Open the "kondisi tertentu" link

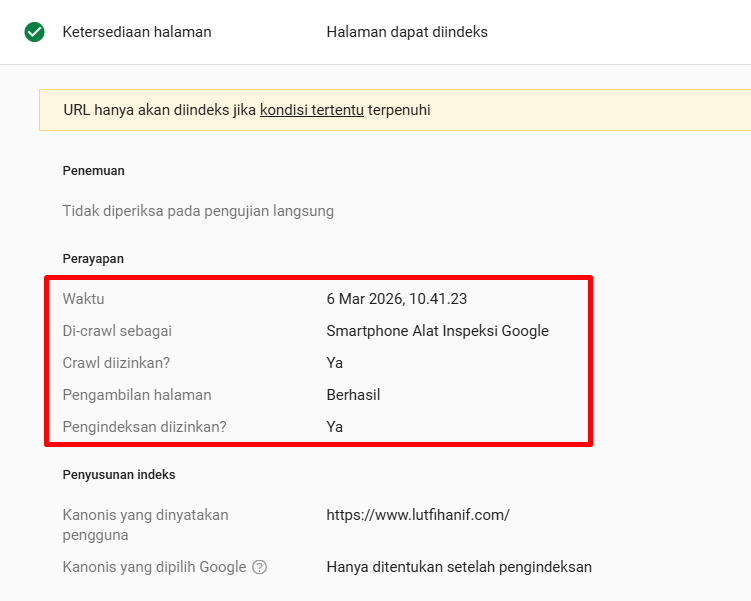(311, 110)
